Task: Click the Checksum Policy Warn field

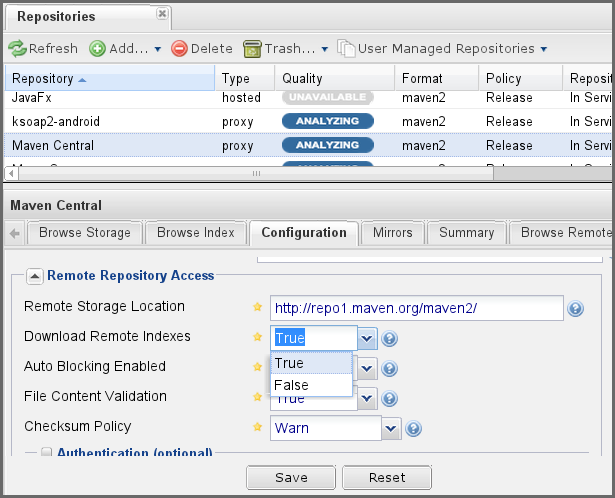Action: click(x=326, y=428)
